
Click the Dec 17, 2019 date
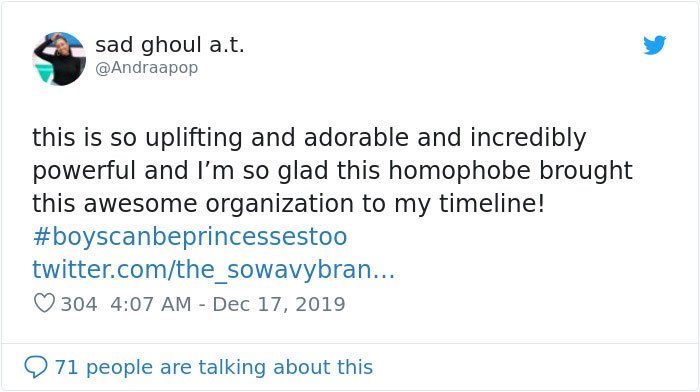click(279, 304)
